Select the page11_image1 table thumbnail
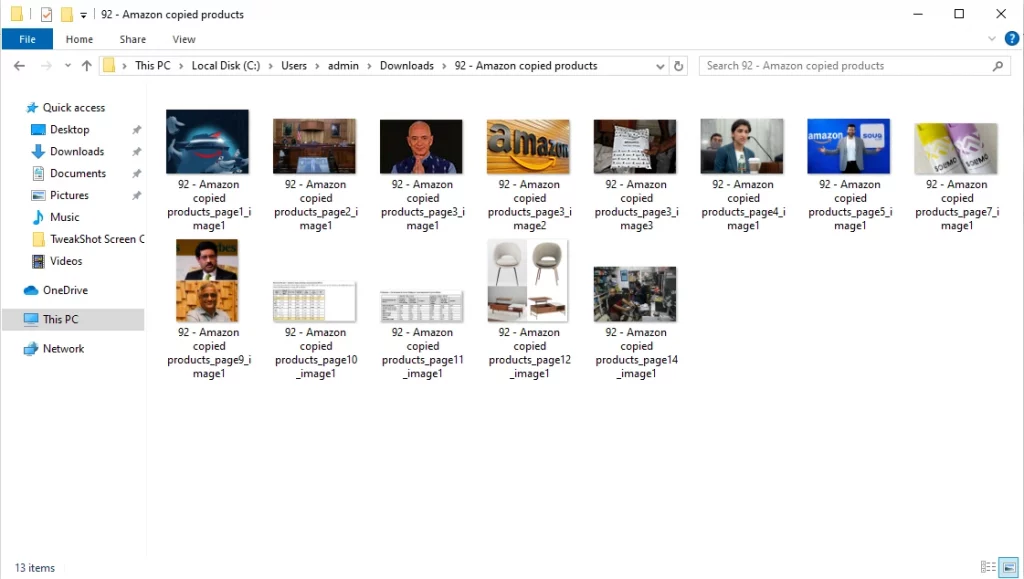 pos(421,306)
